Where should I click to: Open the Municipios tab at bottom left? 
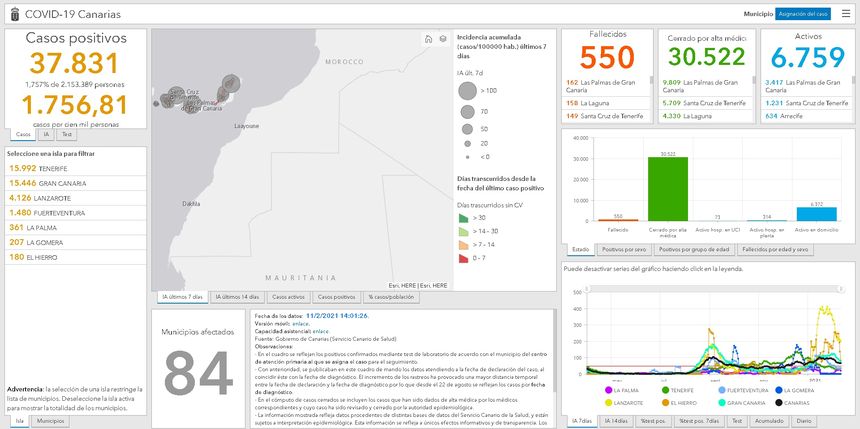point(50,421)
